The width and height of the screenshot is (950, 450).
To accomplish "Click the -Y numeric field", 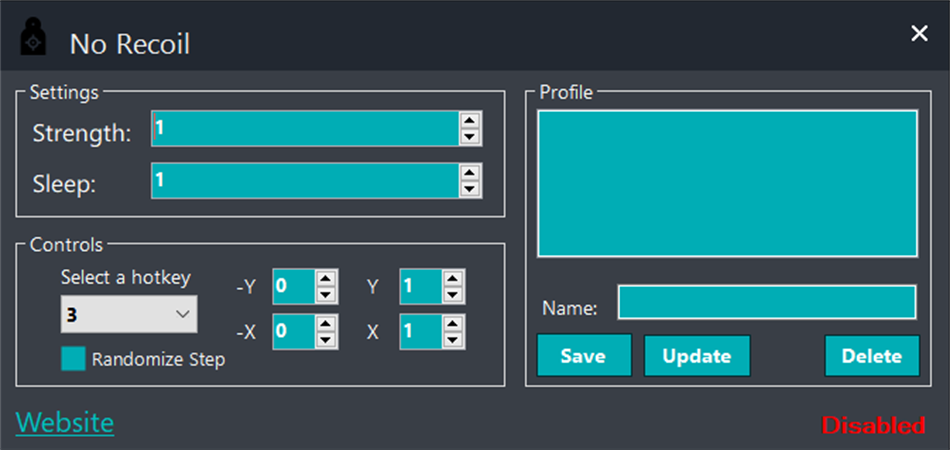I will point(294,286).
